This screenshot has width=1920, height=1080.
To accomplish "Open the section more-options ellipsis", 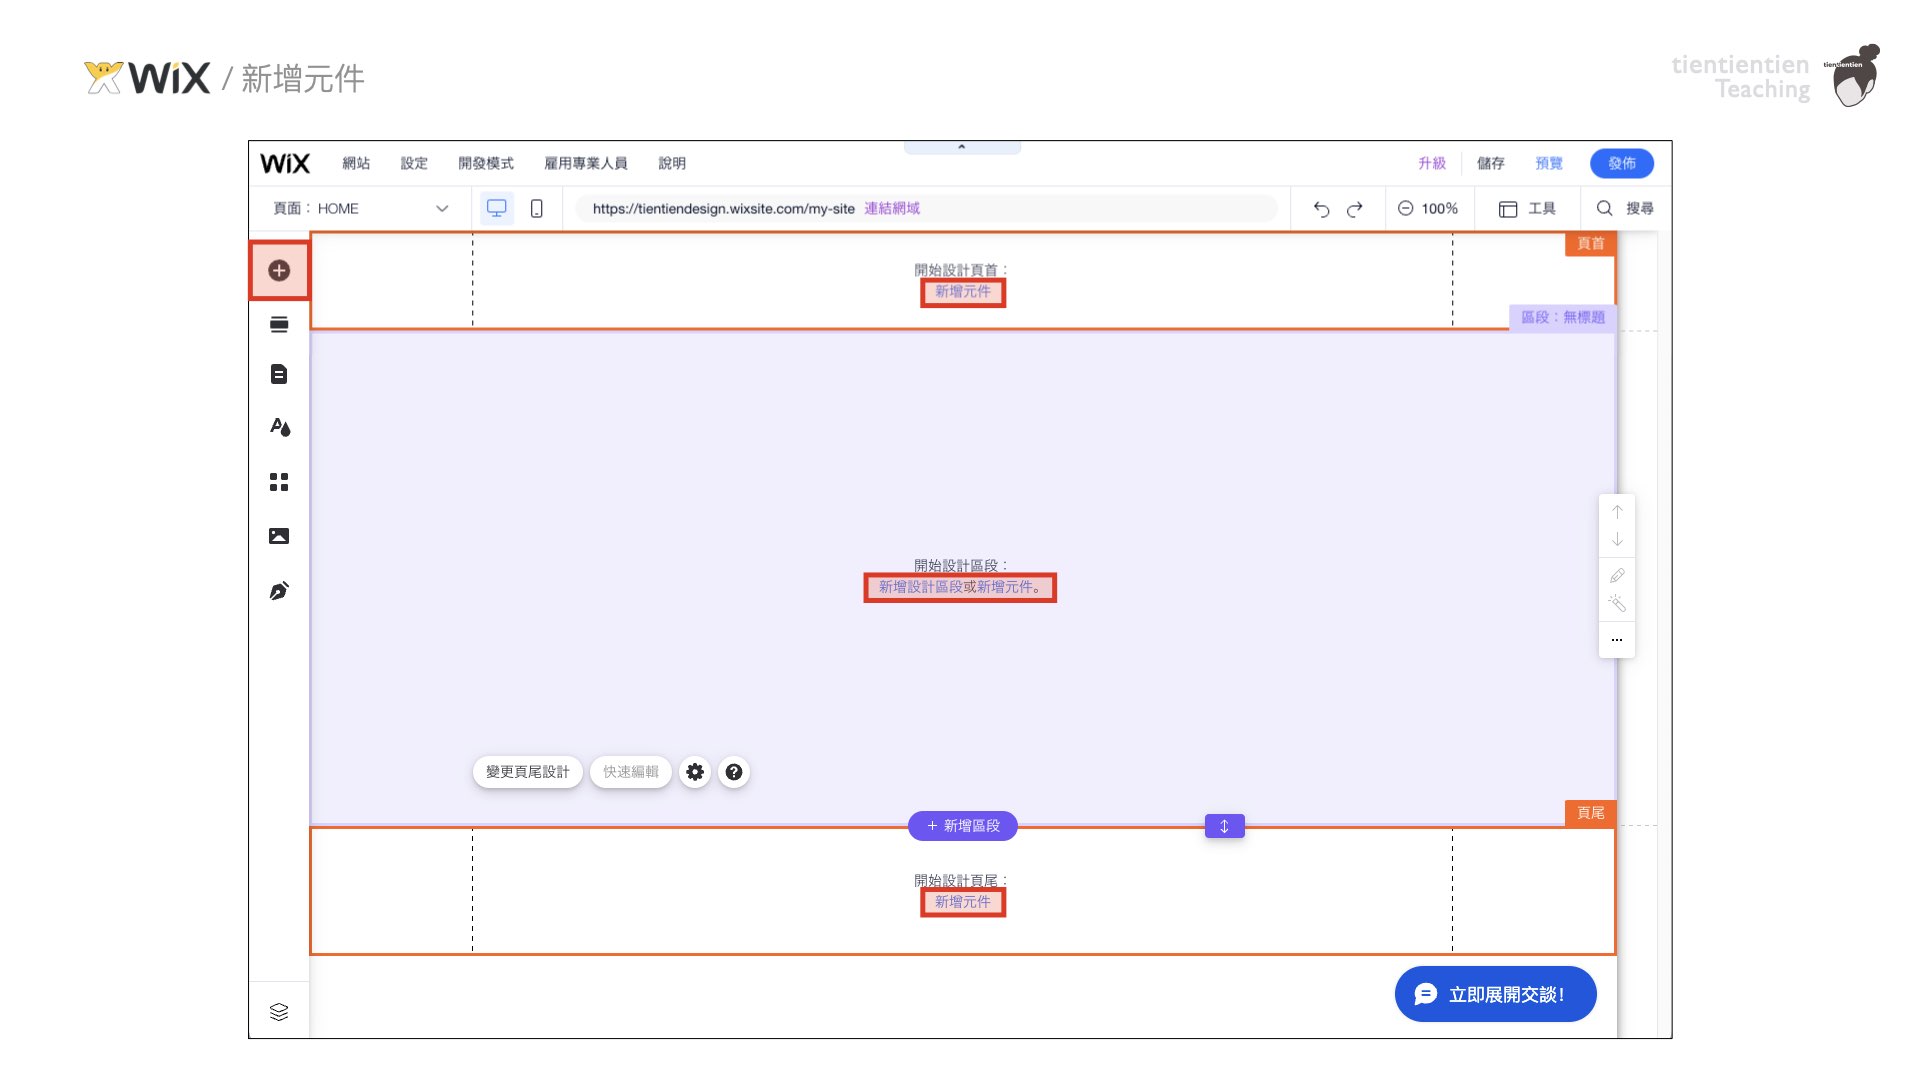I will [1617, 640].
